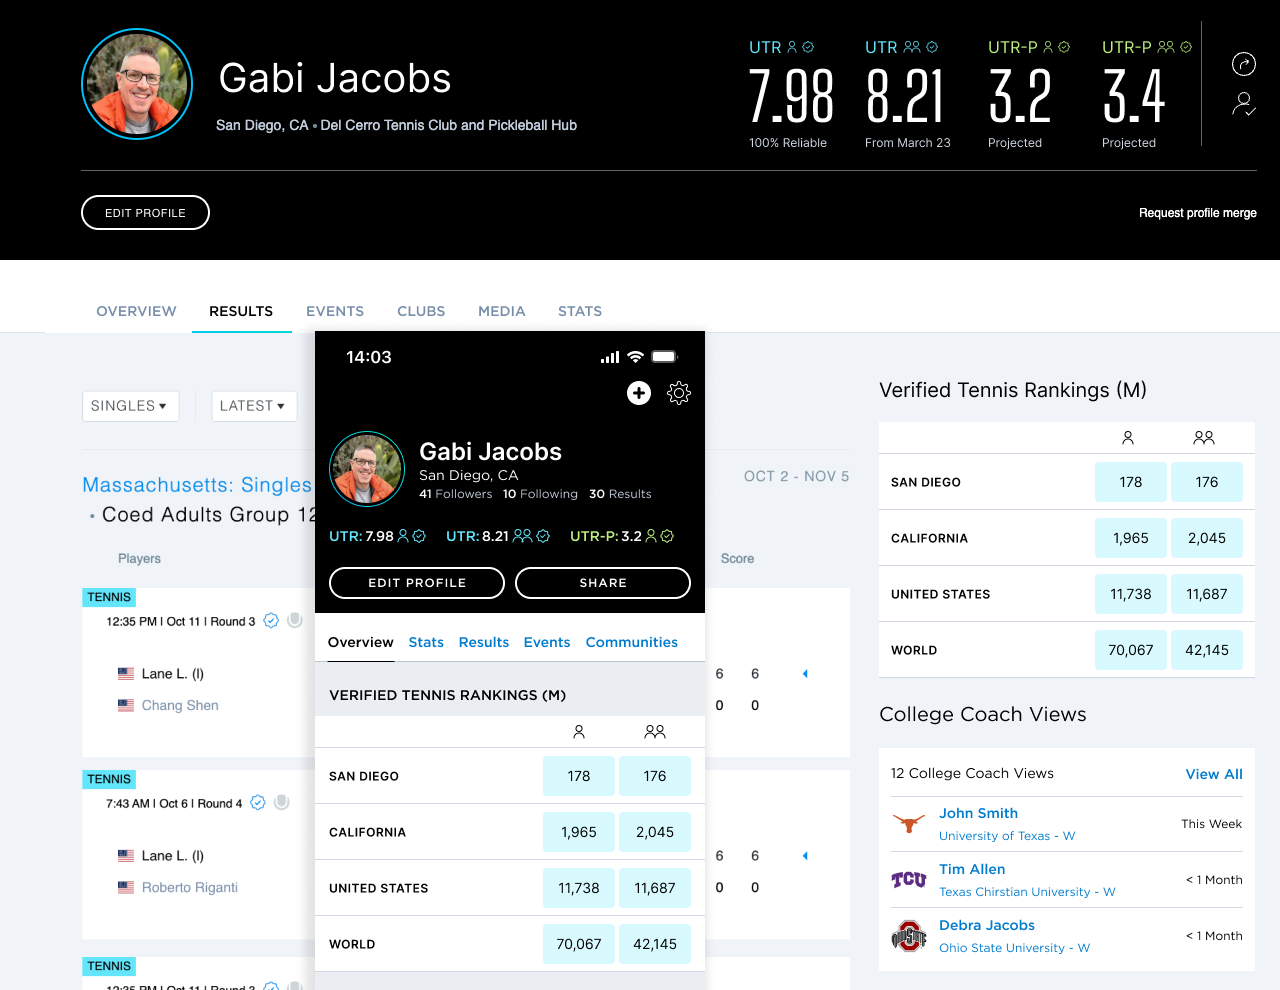The image size is (1280, 990).
Task: Open the EVENTS tab
Action: coord(335,311)
